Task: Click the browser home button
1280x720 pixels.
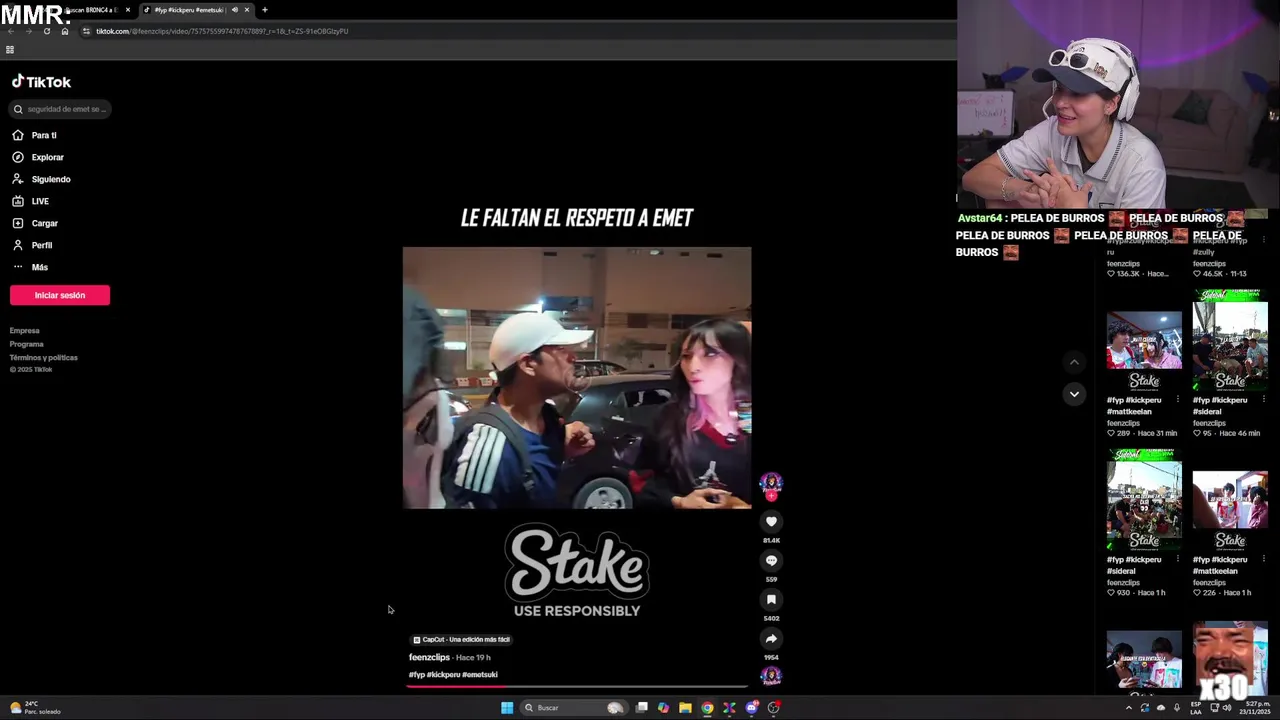Action: [65, 31]
